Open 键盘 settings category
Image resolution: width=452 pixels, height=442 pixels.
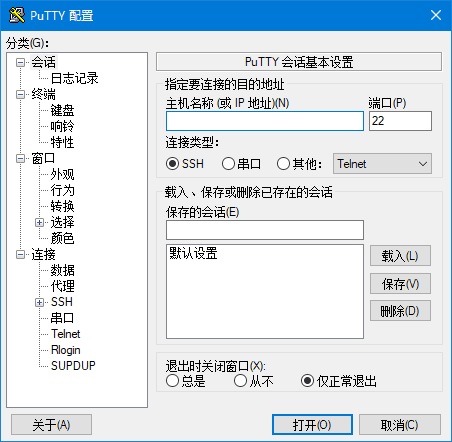coord(62,110)
